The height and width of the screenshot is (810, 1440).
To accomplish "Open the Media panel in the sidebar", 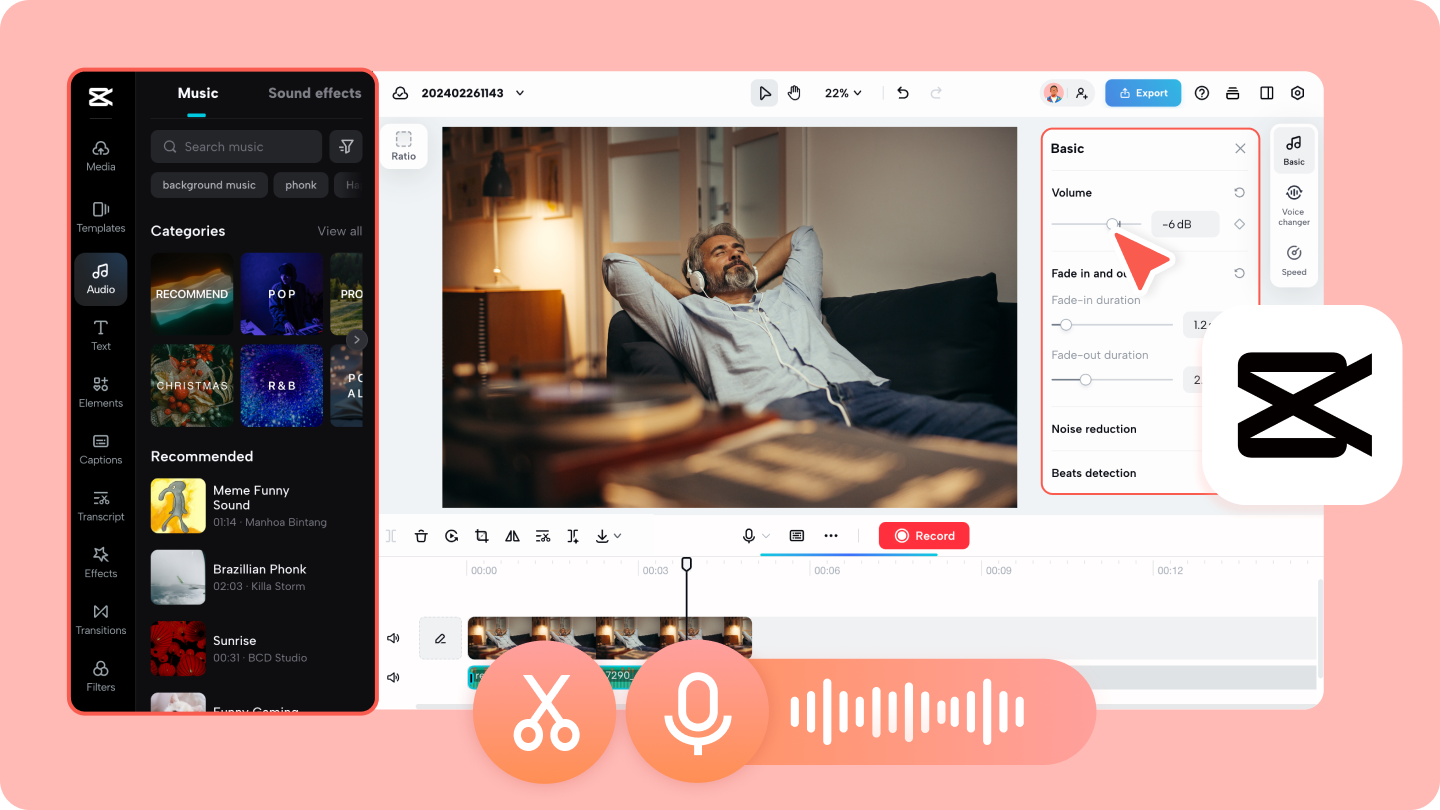I will [100, 155].
